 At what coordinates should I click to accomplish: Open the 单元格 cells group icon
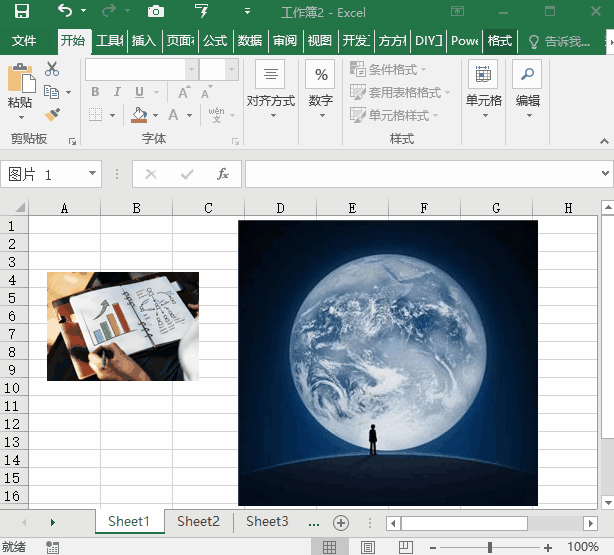coord(484,76)
